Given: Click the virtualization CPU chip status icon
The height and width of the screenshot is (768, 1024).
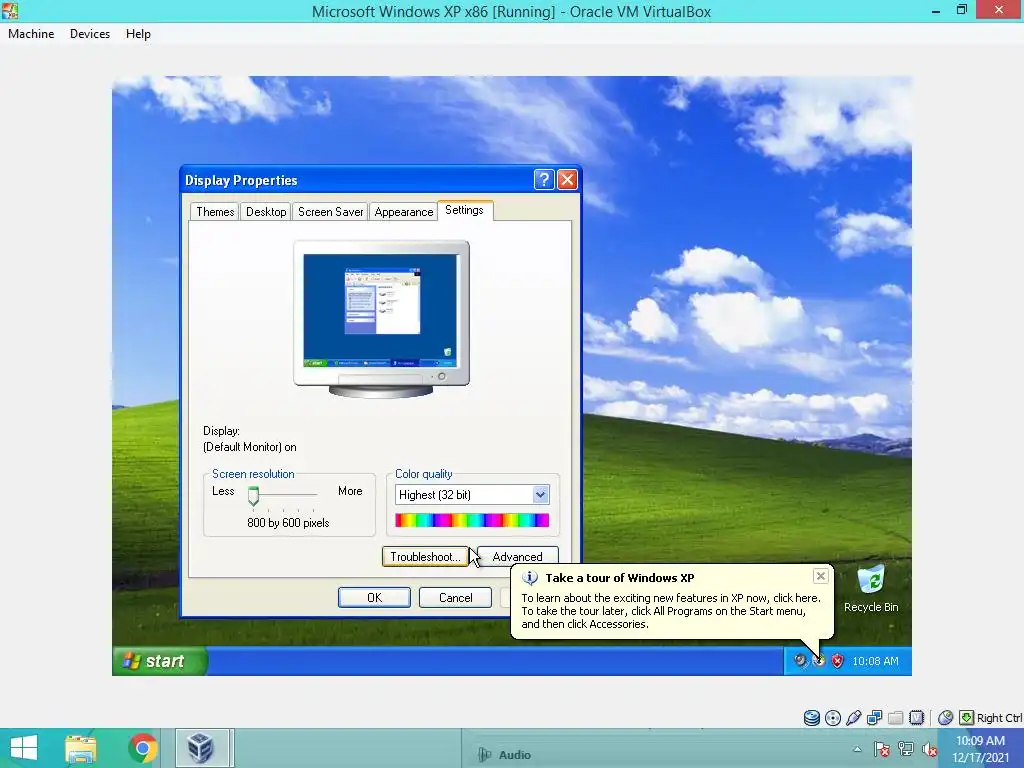Looking at the screenshot, I should point(916,718).
